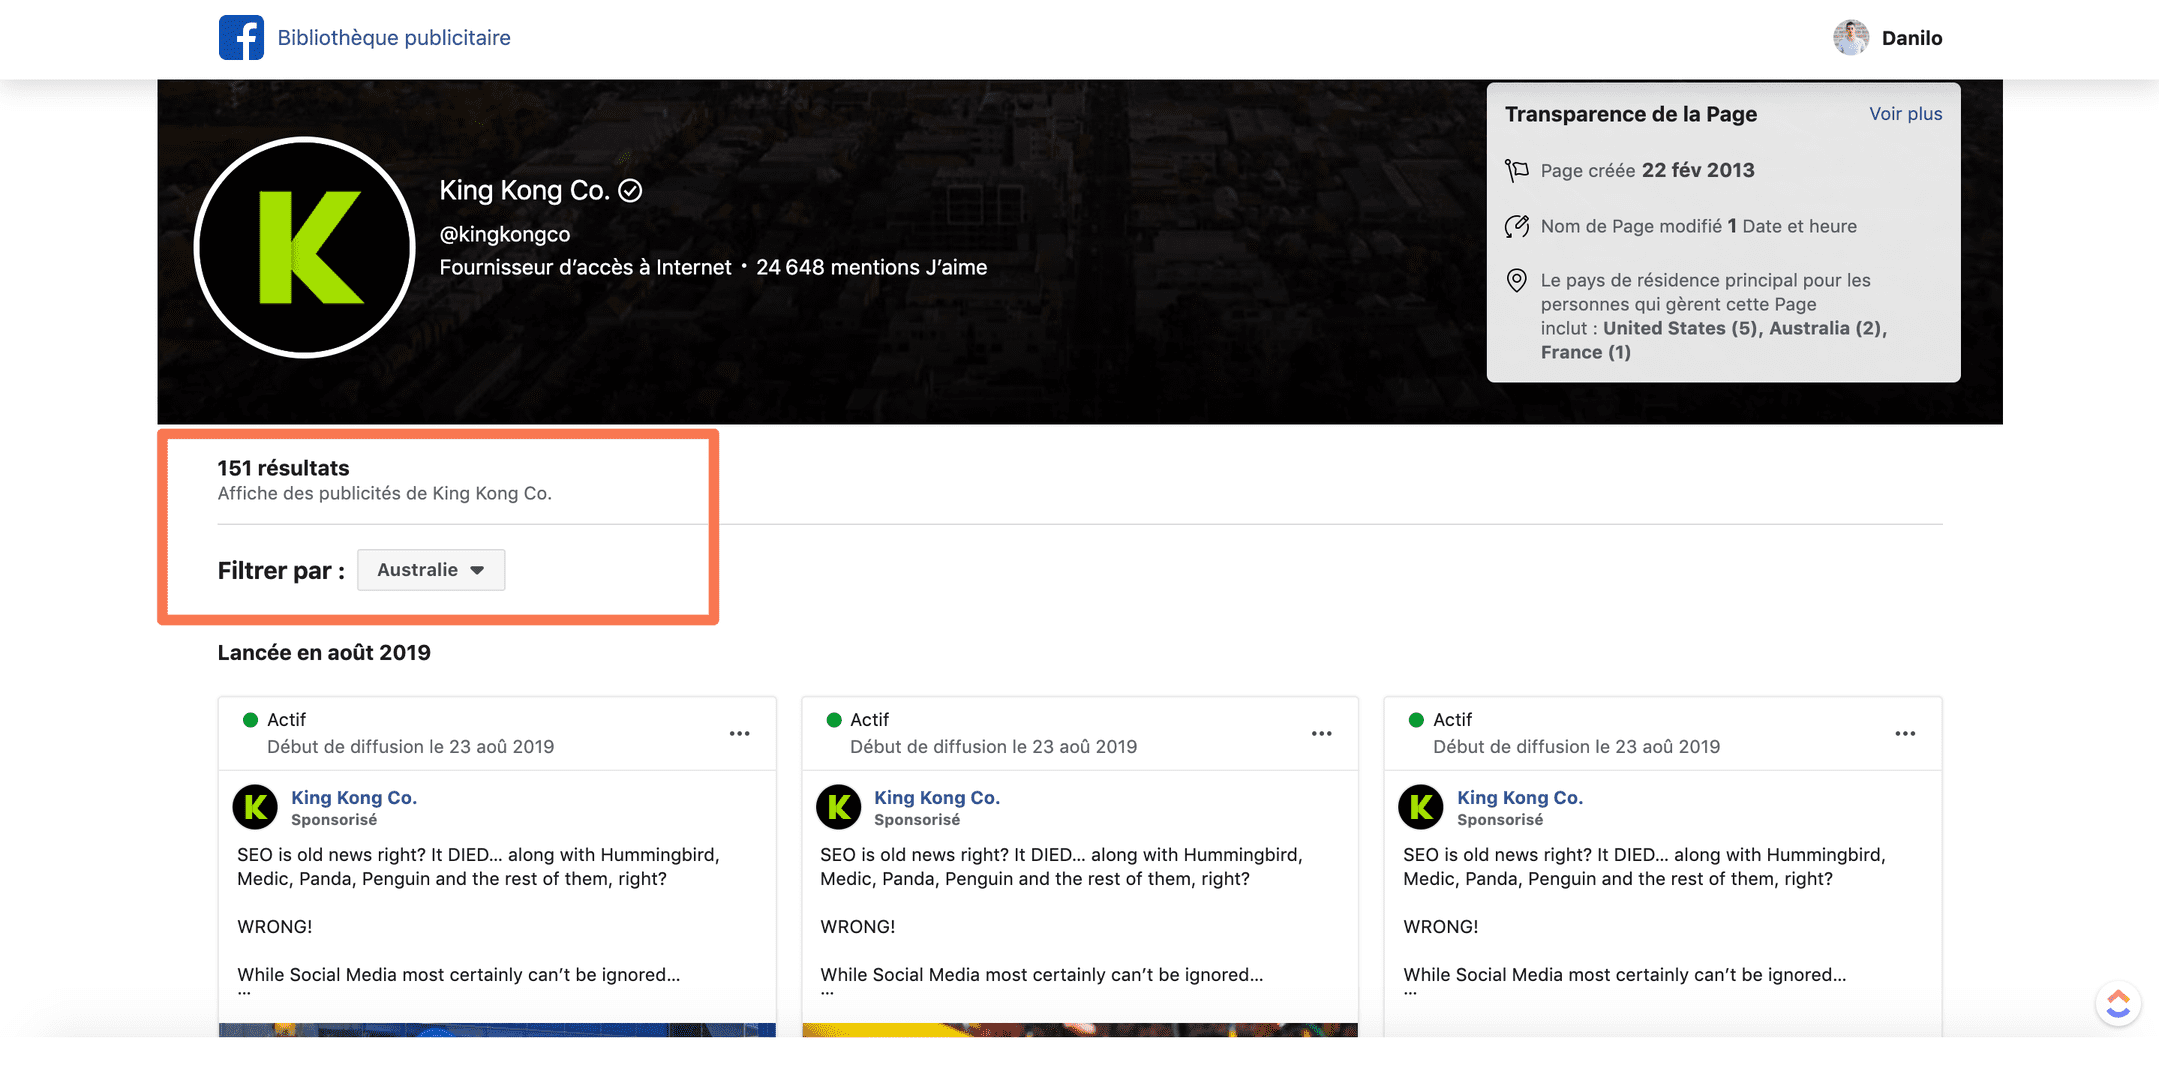Click King Kong Co. avatar in third ad

[x=1421, y=807]
